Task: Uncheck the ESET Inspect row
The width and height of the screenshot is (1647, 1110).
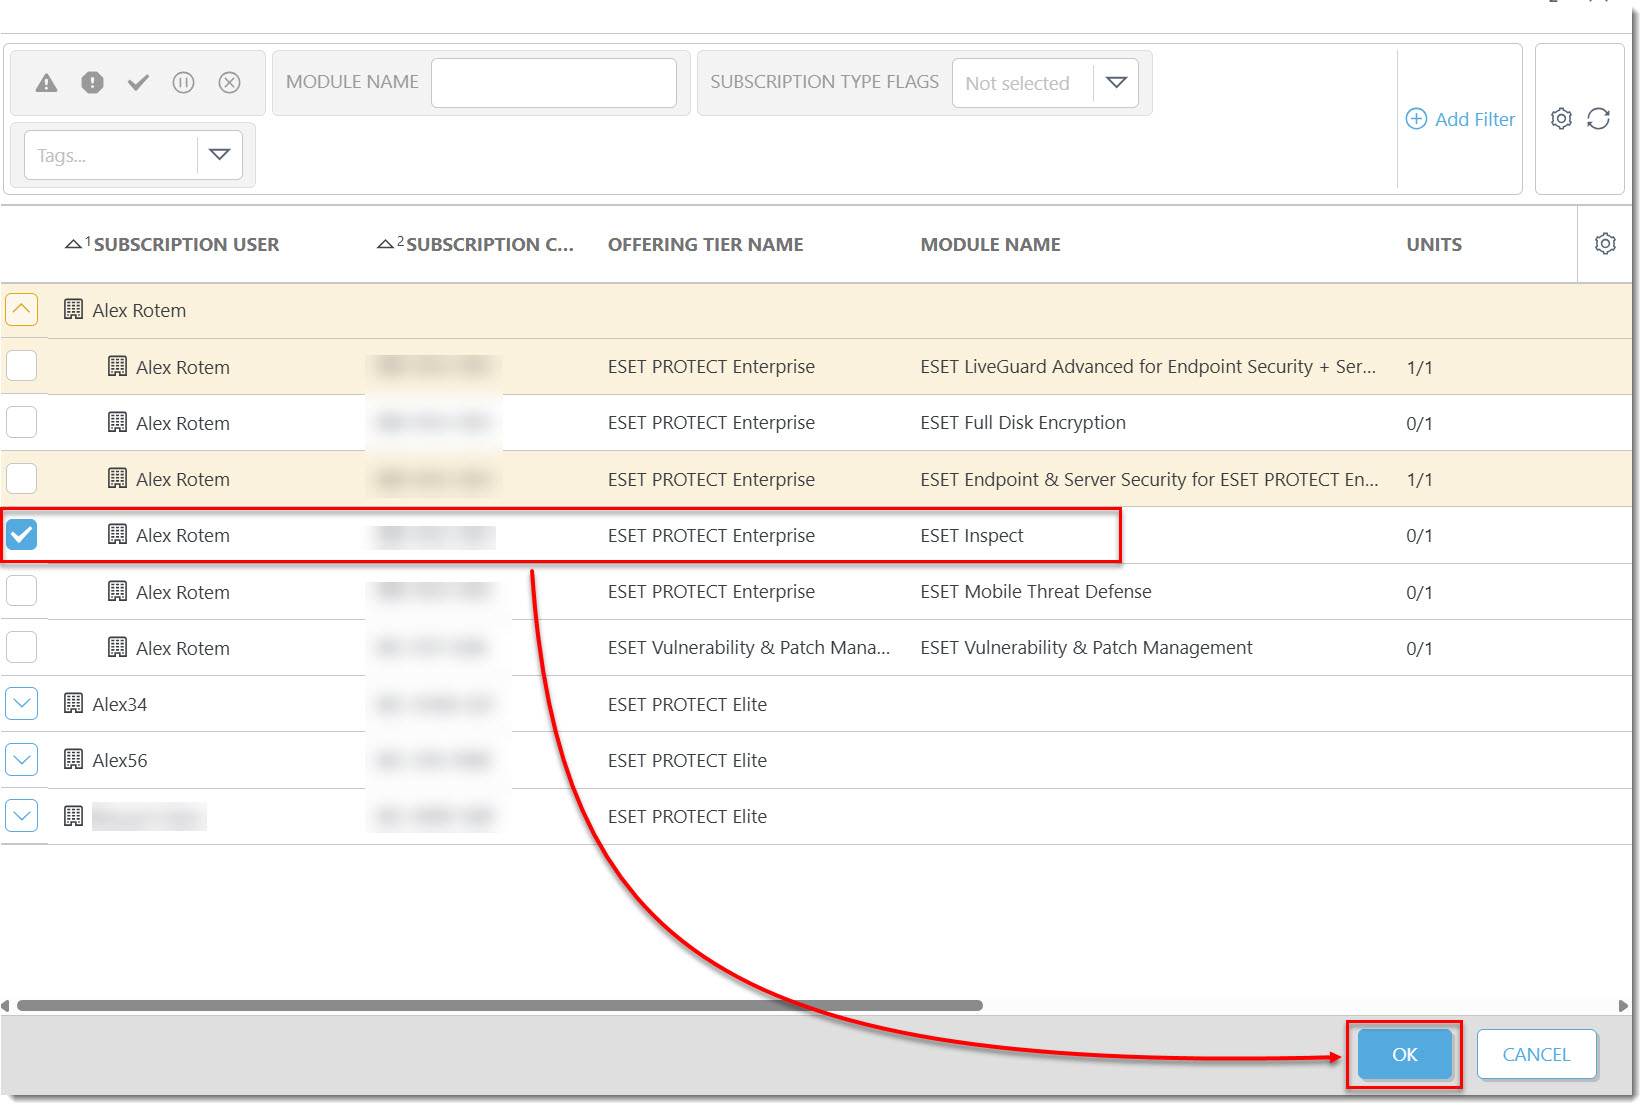Action: pos(21,535)
